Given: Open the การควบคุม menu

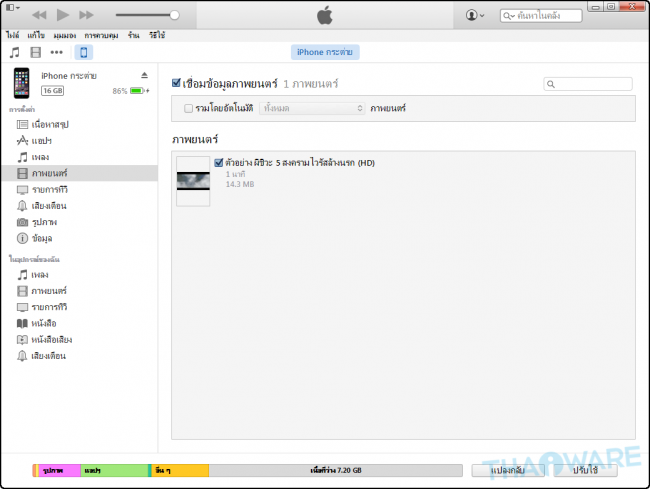Looking at the screenshot, I should tap(101, 35).
